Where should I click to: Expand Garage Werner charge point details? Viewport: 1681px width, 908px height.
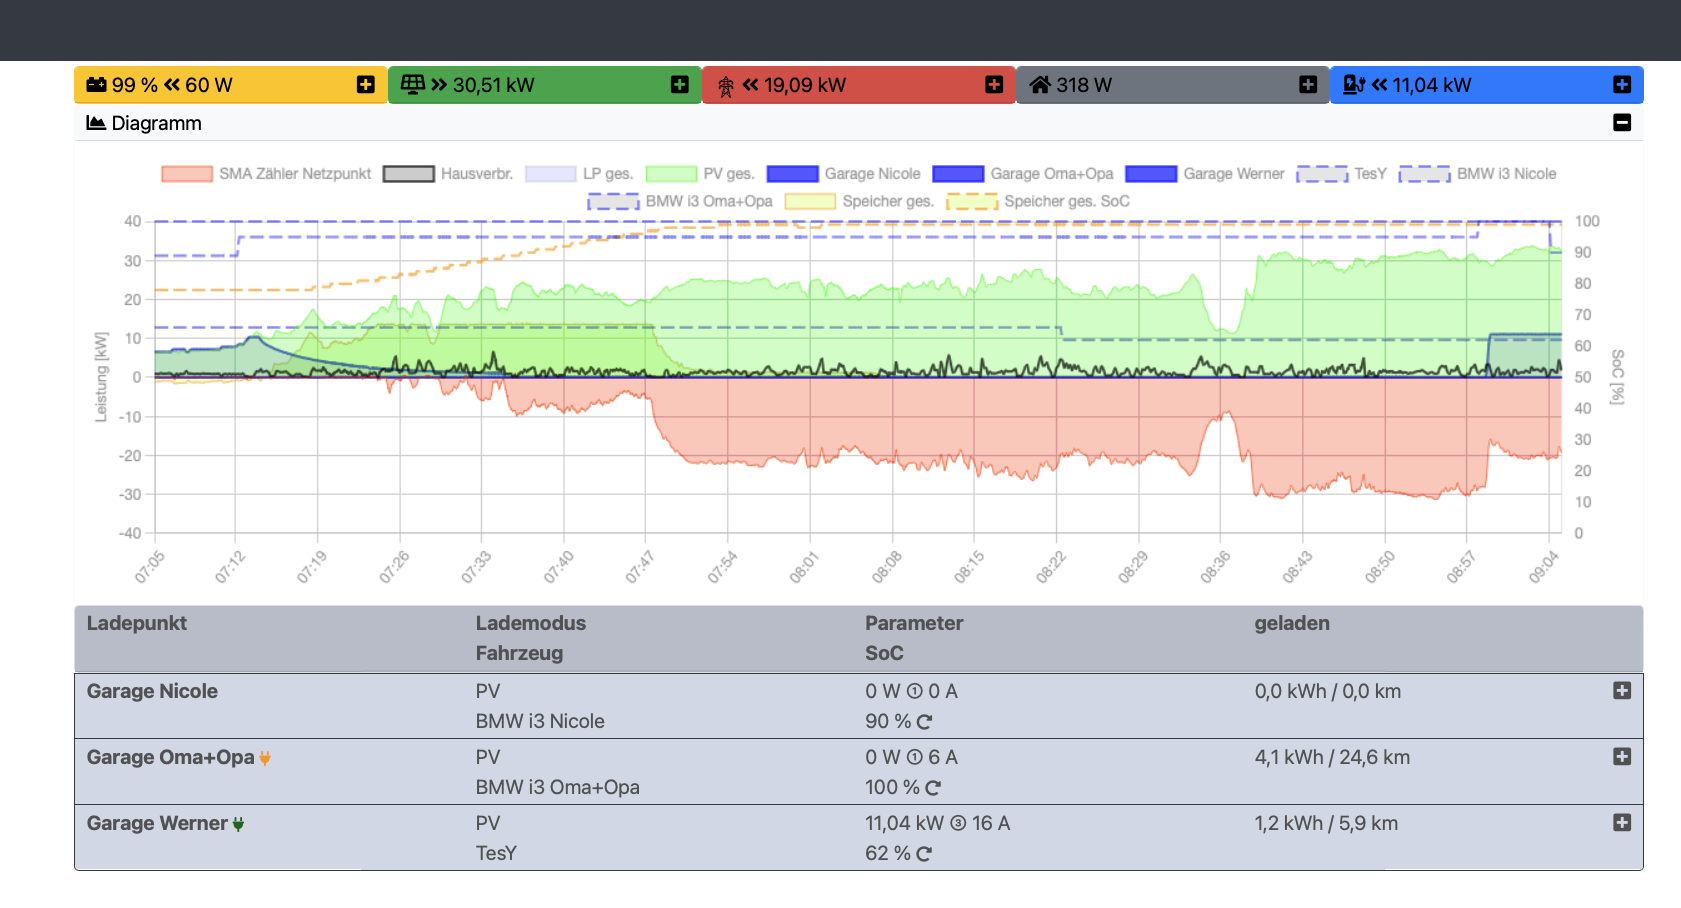[1622, 823]
